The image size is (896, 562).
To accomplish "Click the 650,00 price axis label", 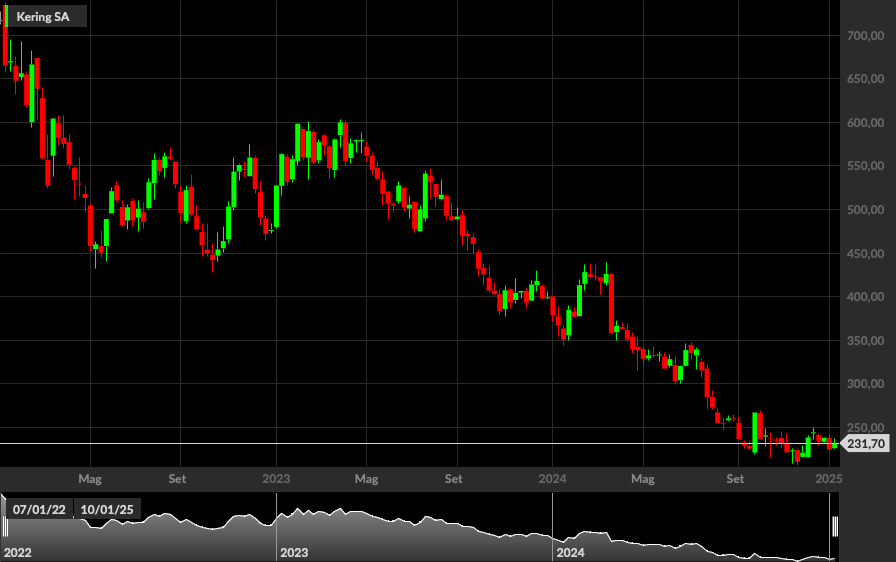I will coord(865,79).
